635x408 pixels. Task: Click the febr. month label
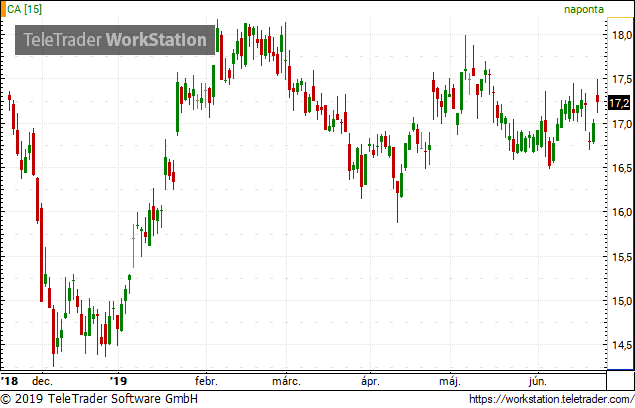tap(206, 381)
